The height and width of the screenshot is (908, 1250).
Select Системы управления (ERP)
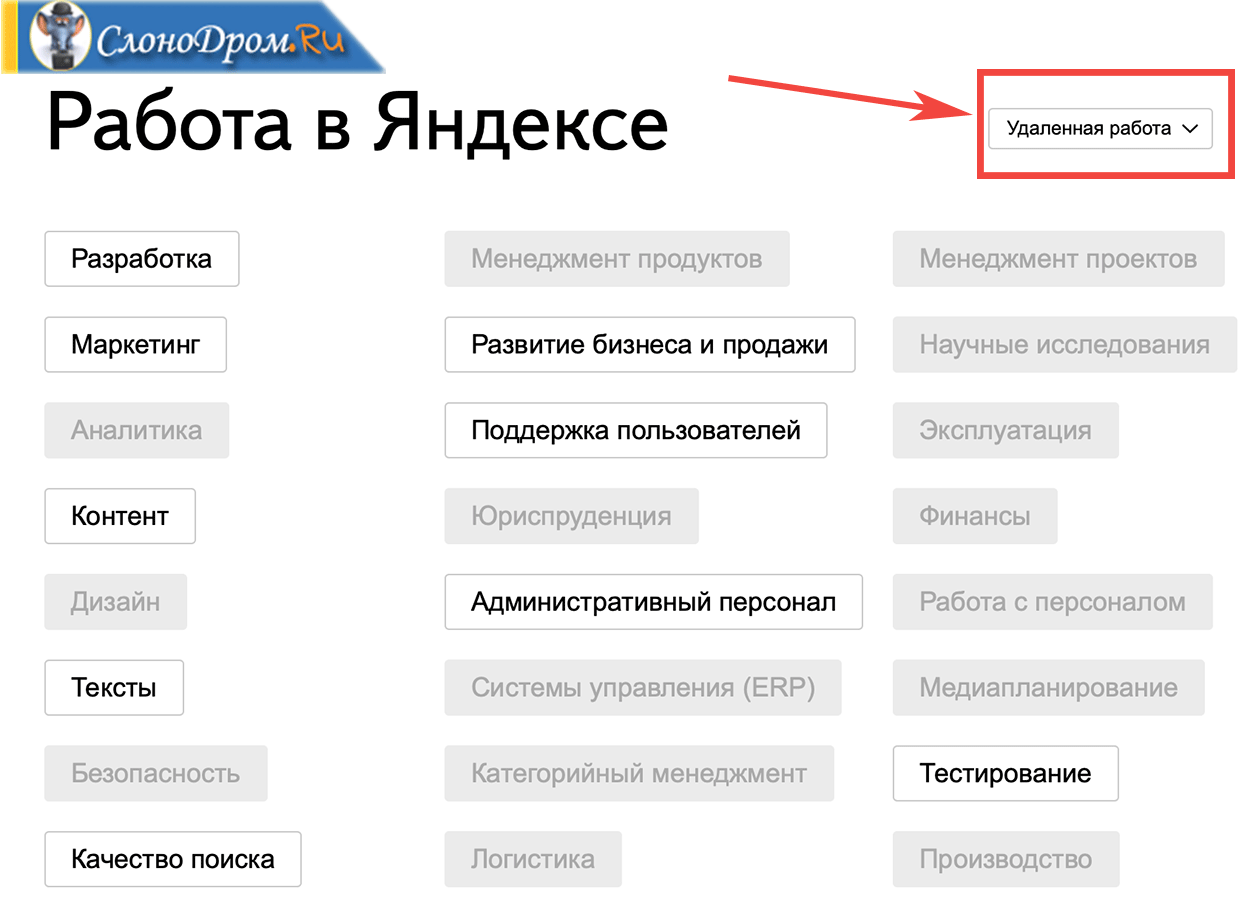(x=643, y=688)
